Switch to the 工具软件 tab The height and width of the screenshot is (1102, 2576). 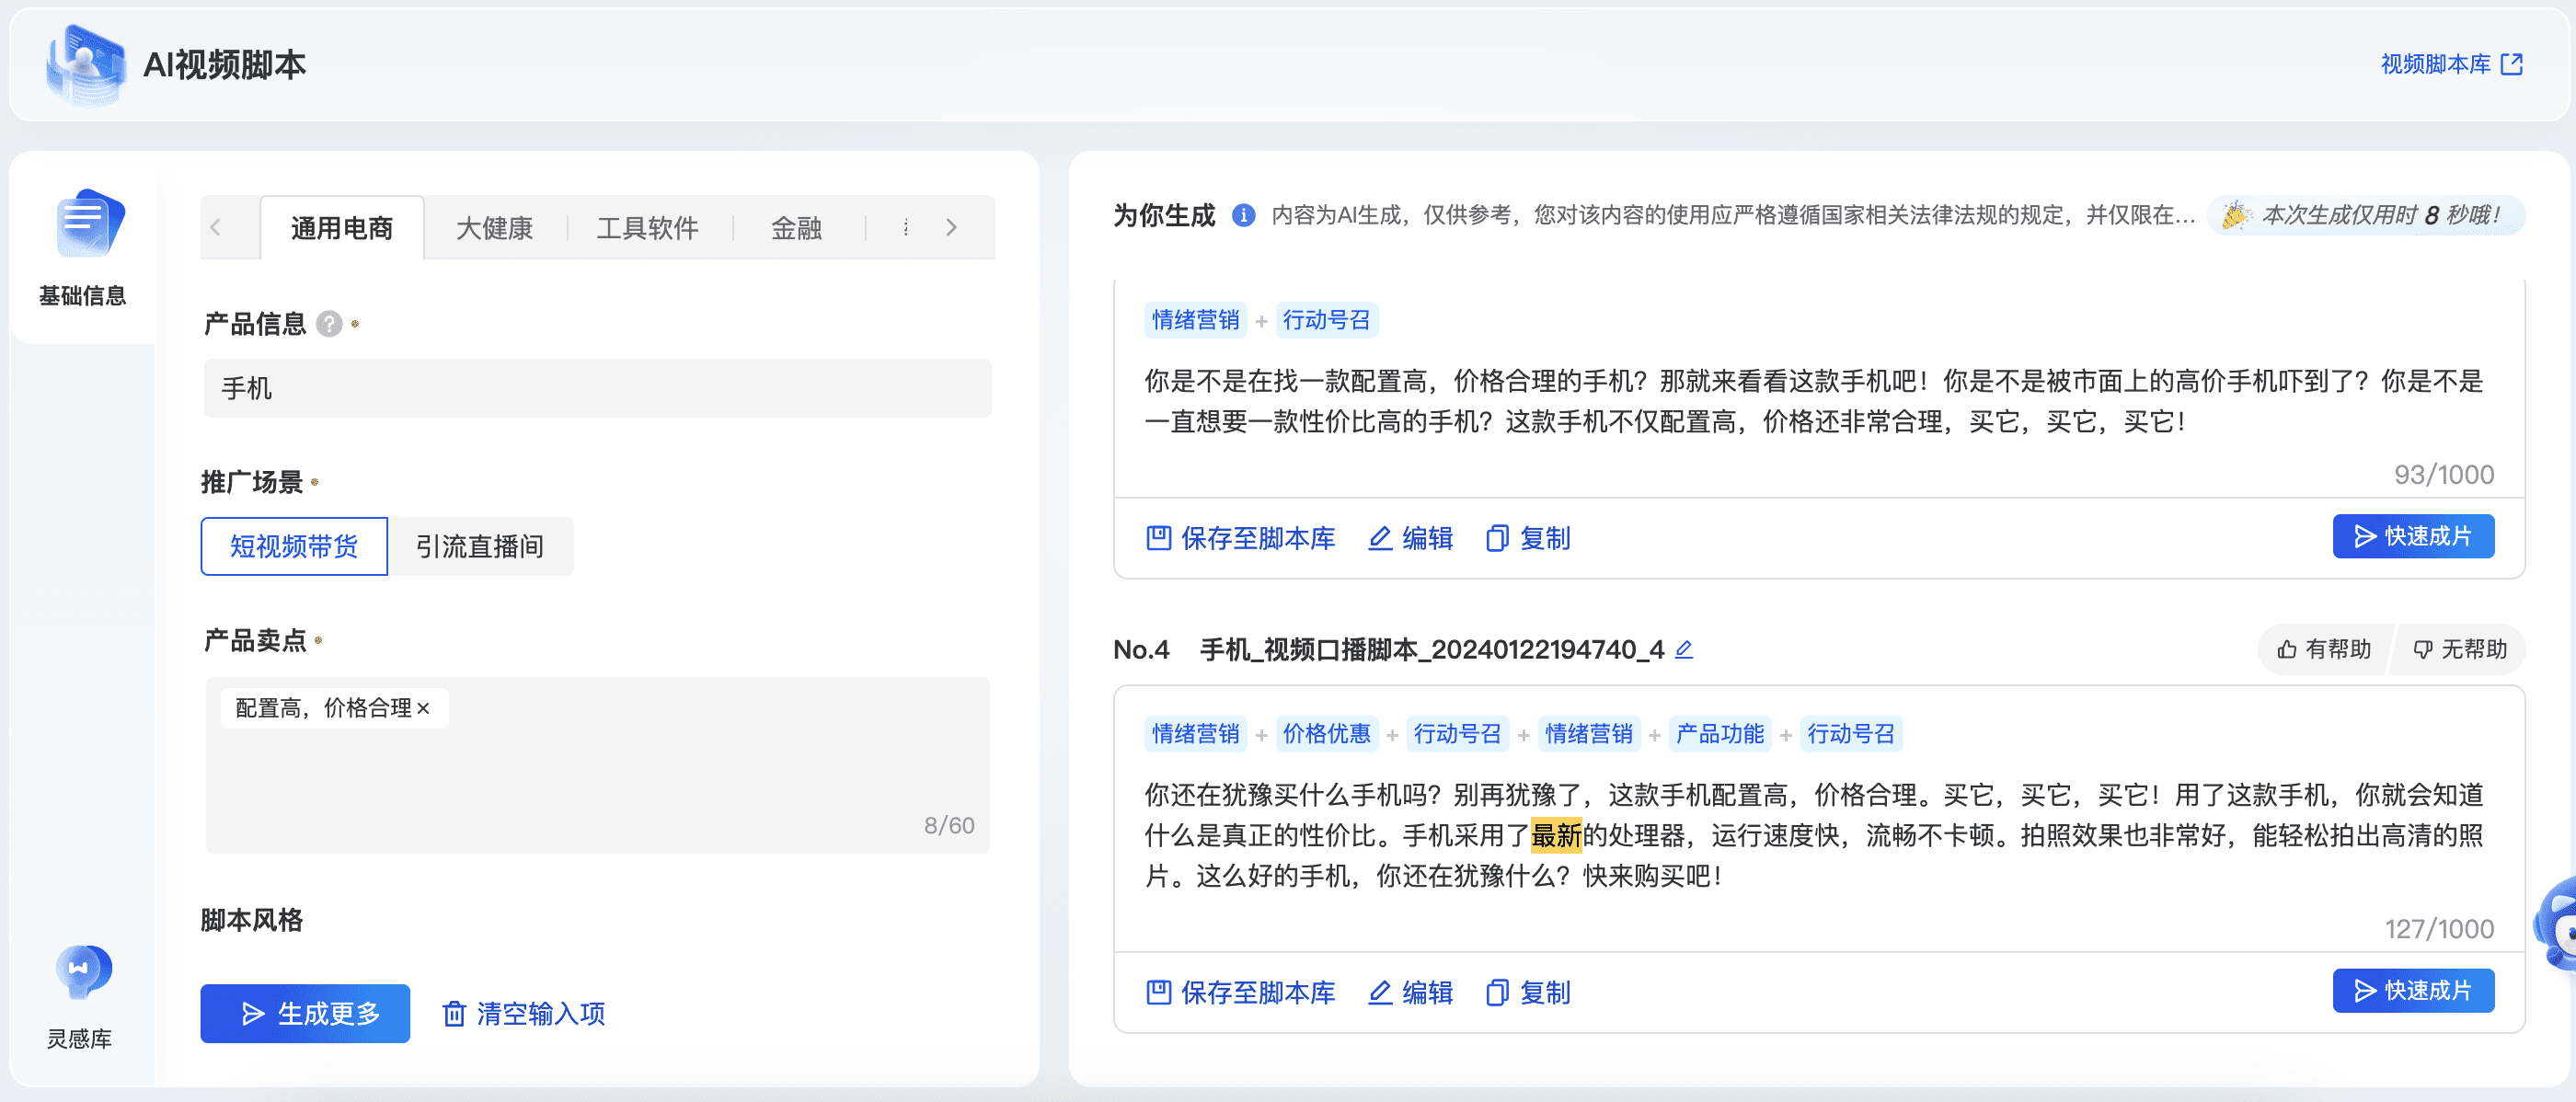(x=647, y=228)
